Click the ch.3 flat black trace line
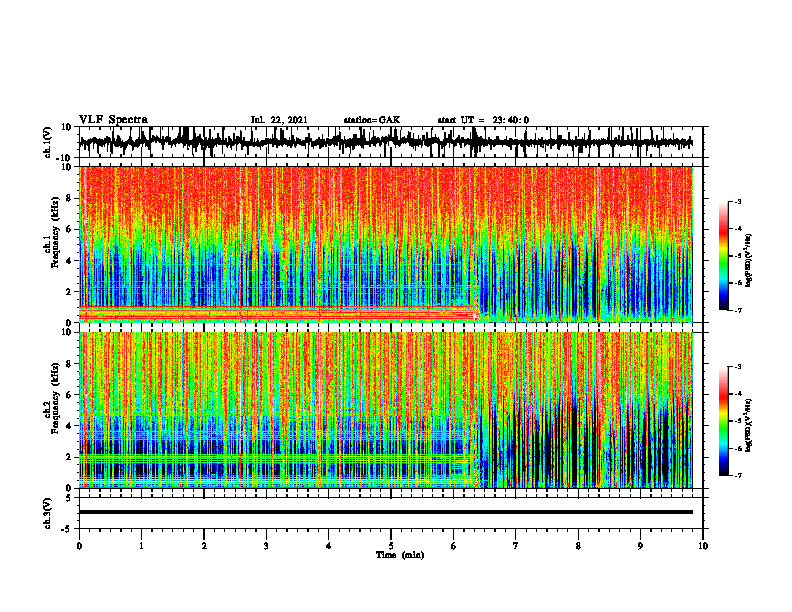Screen dimensions: 792x612 (386, 512)
